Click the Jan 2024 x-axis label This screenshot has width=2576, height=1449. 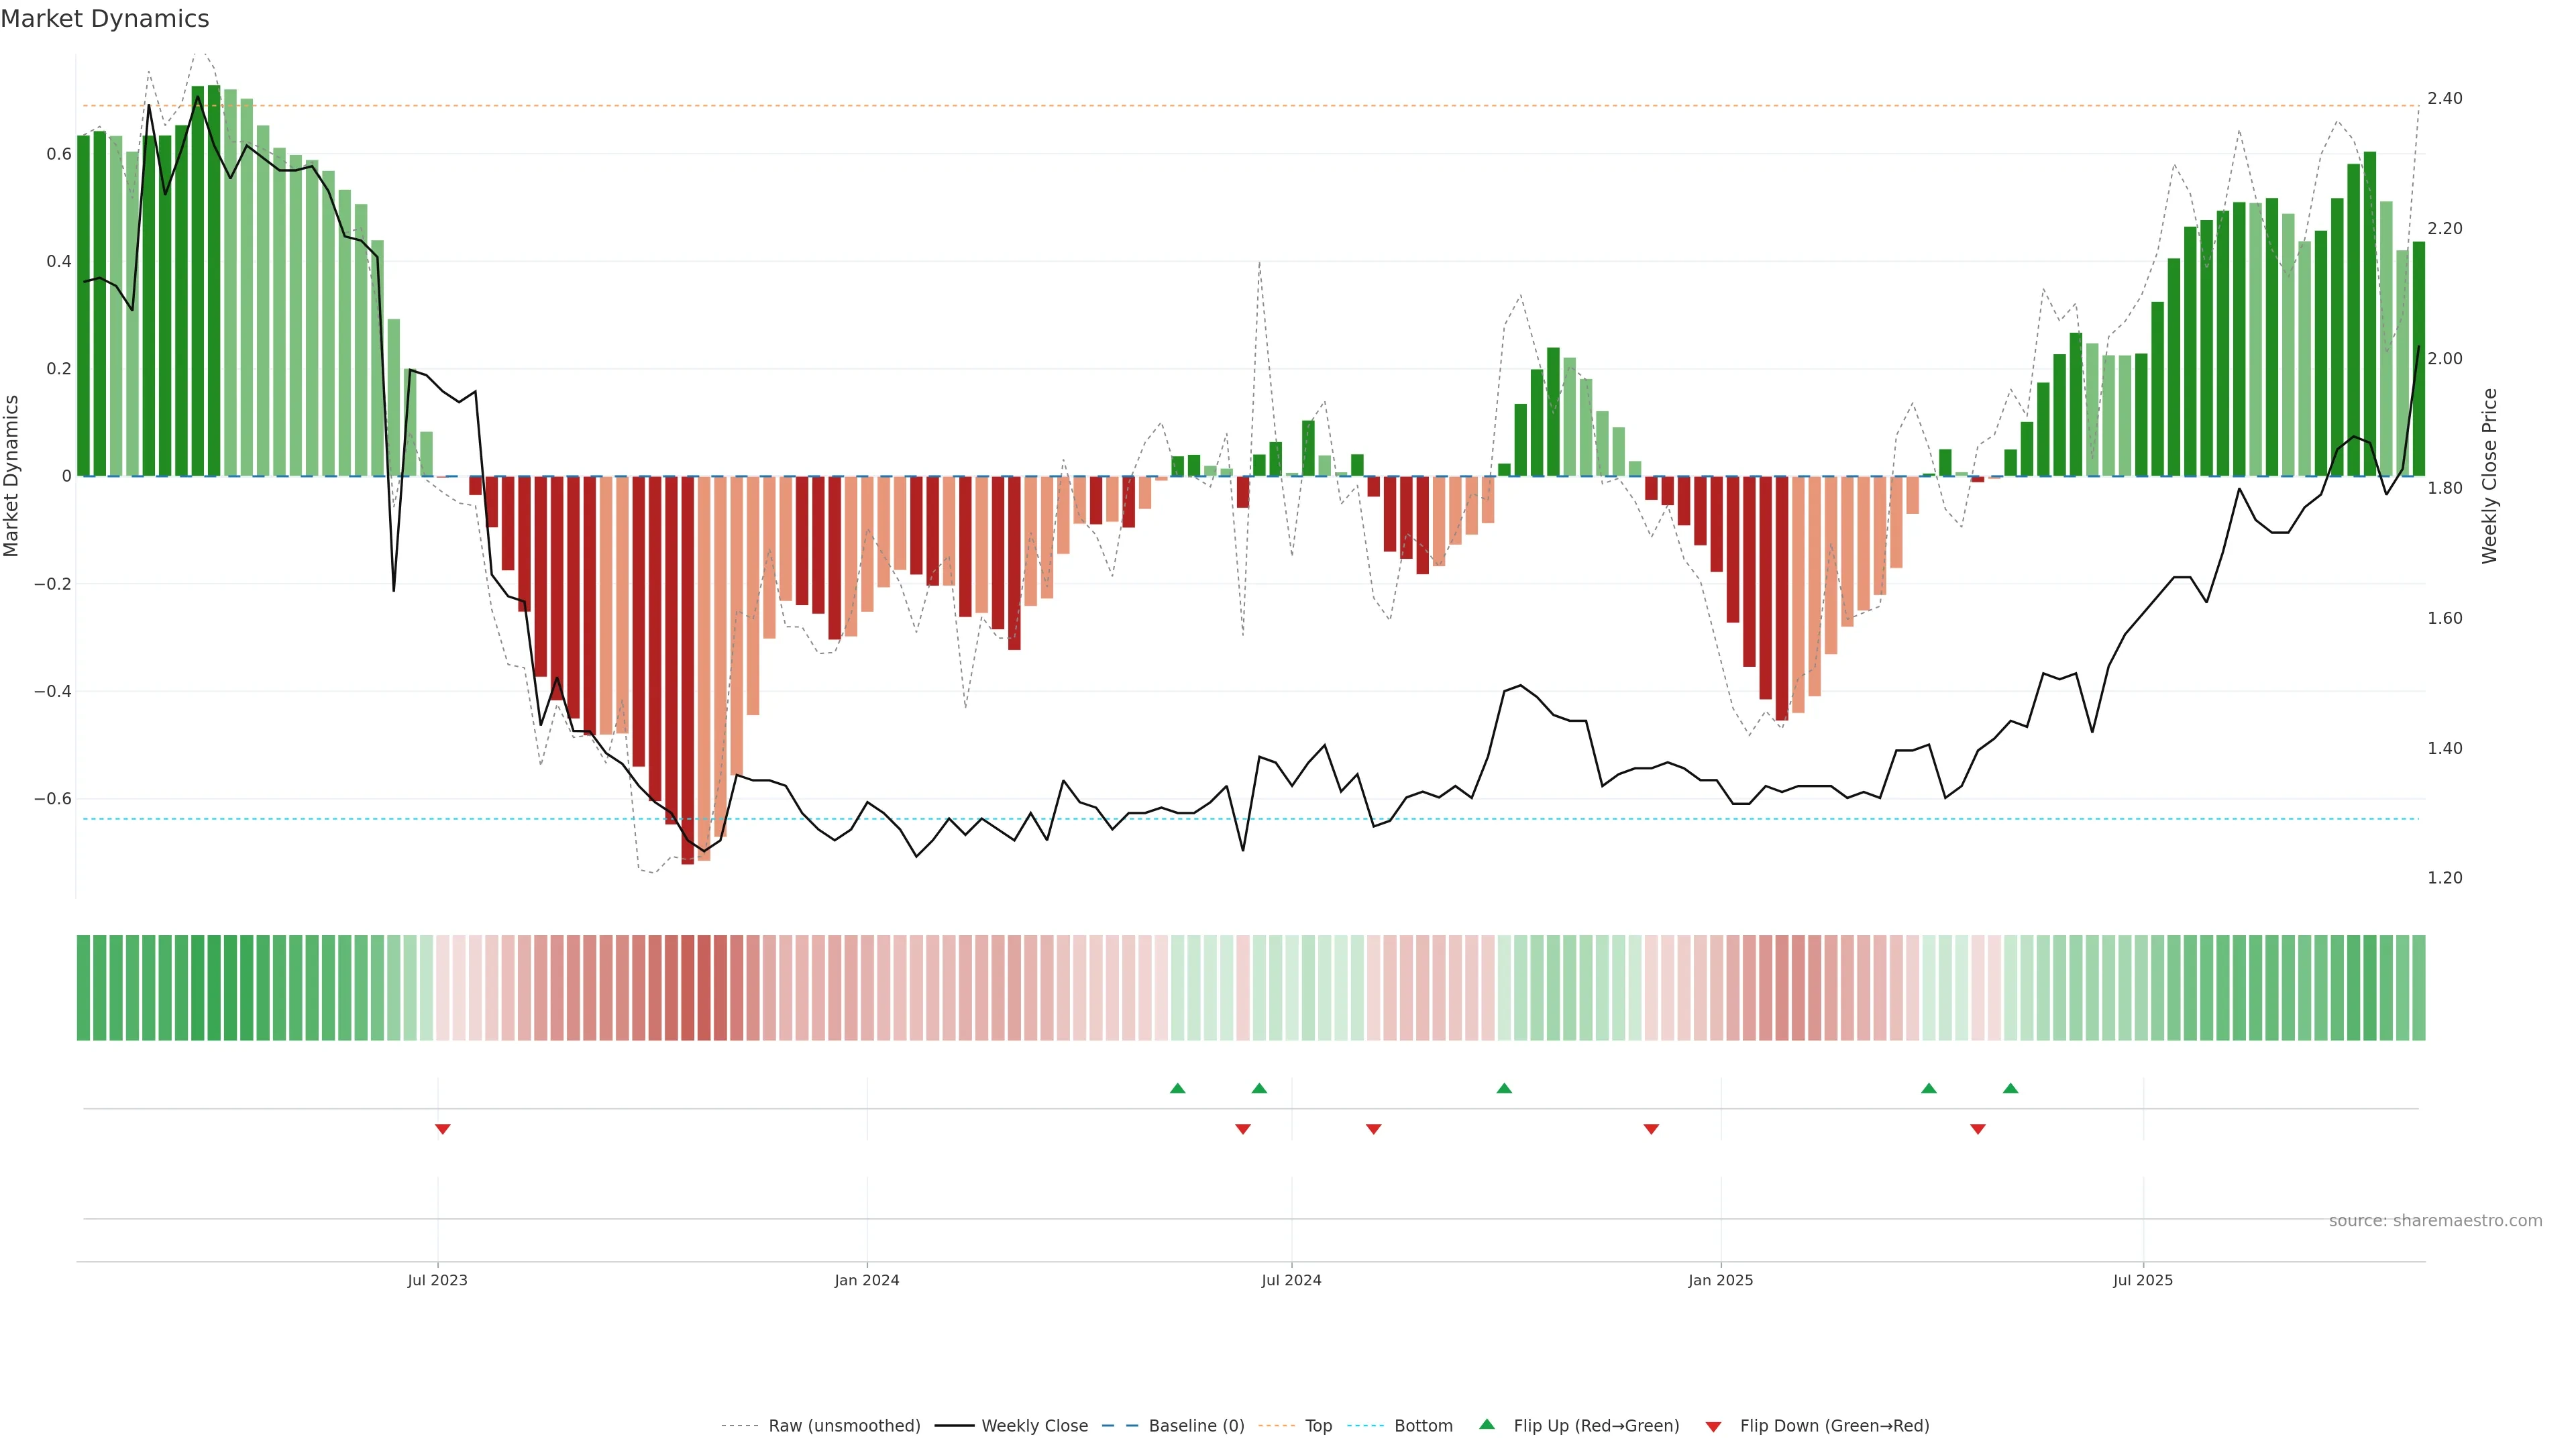[866, 1280]
